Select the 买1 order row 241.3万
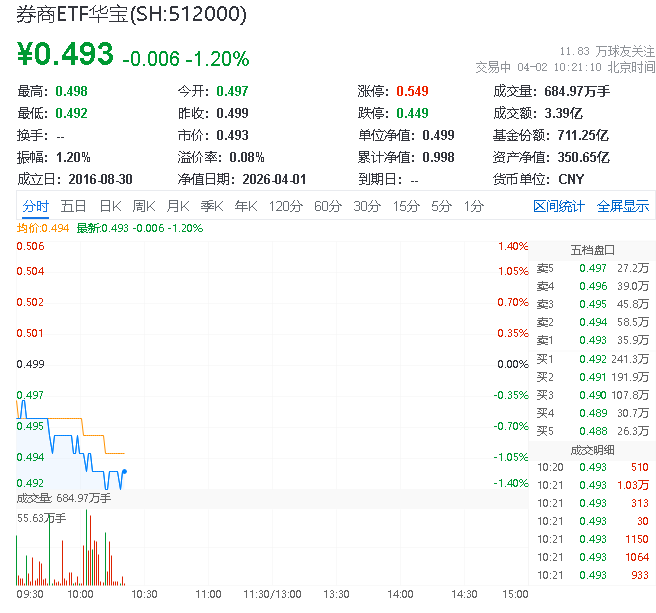Screen dimensions: 656x613 592,359
